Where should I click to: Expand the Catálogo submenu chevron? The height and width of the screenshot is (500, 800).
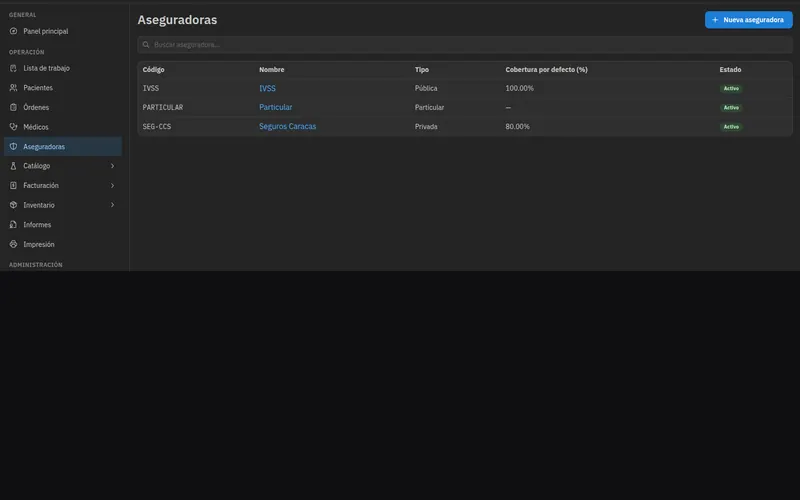click(x=112, y=166)
